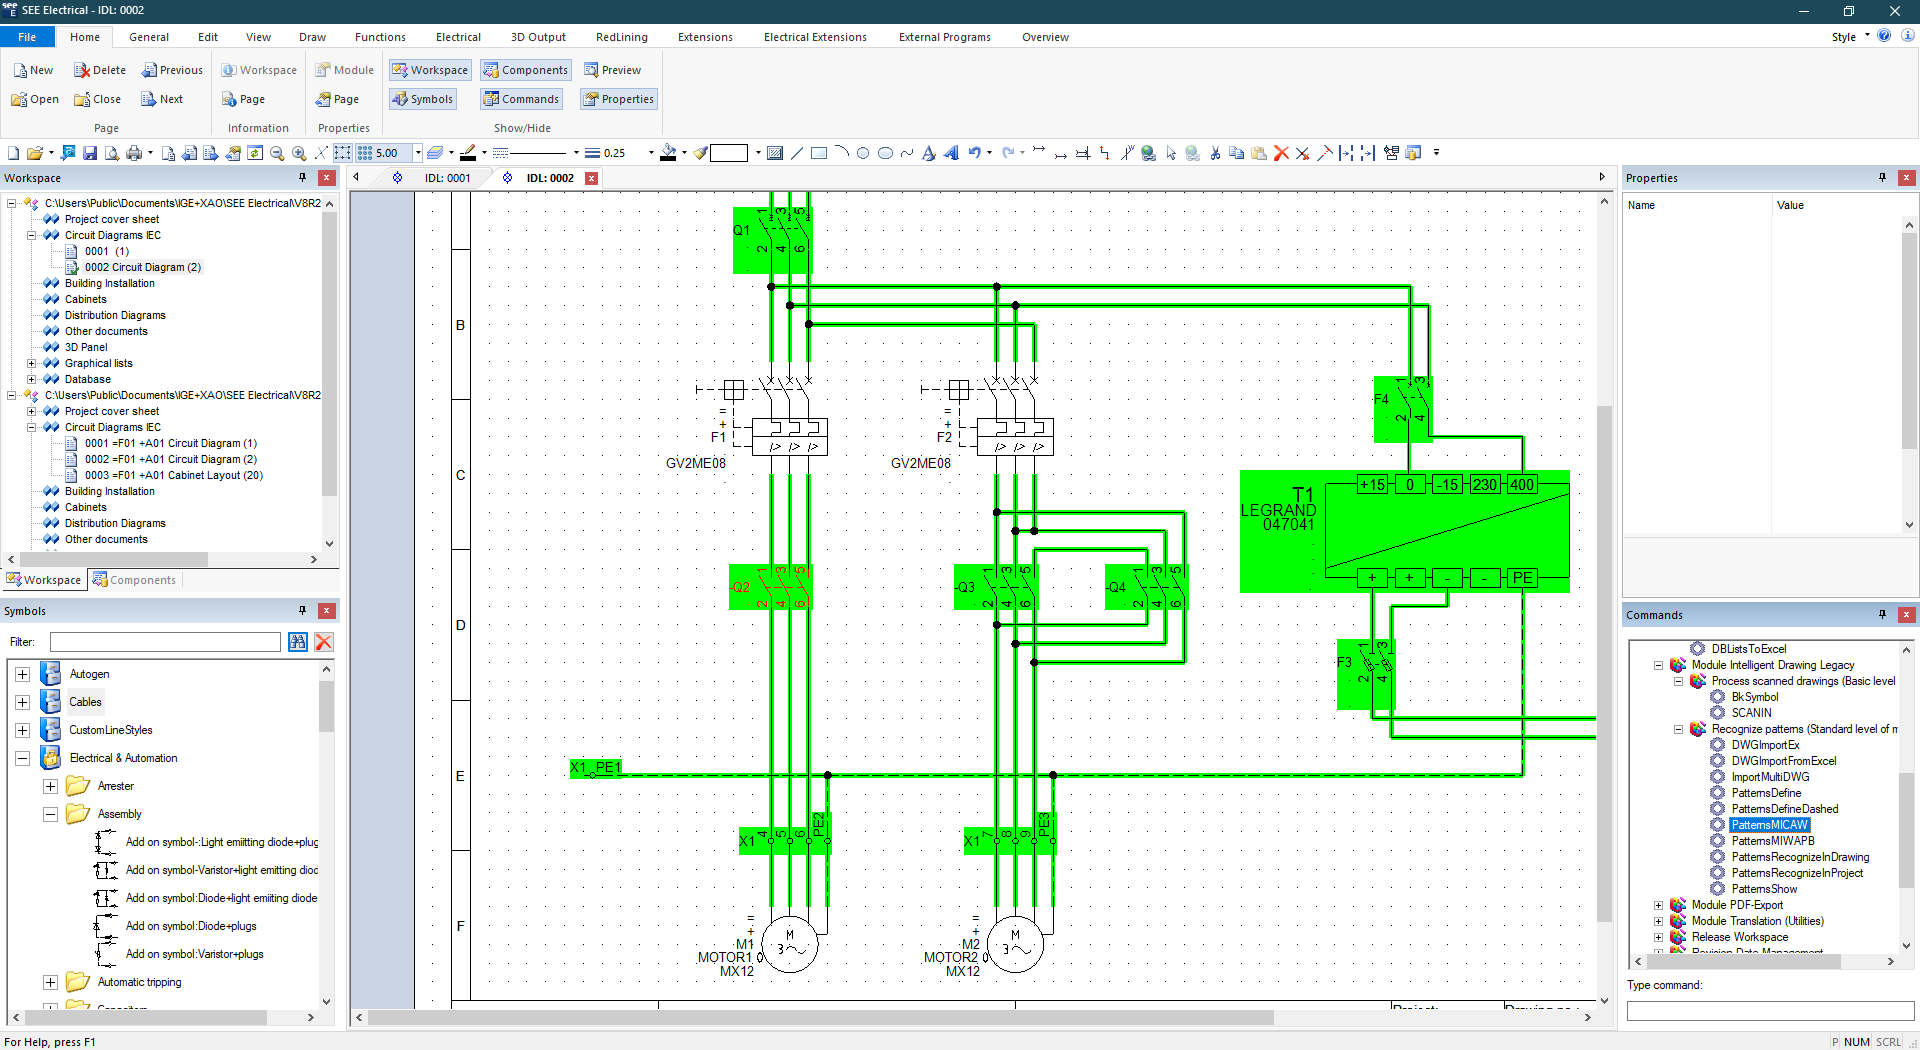Select the Line drawing tool
The height and width of the screenshot is (1050, 1920).
pyautogui.click(x=797, y=153)
